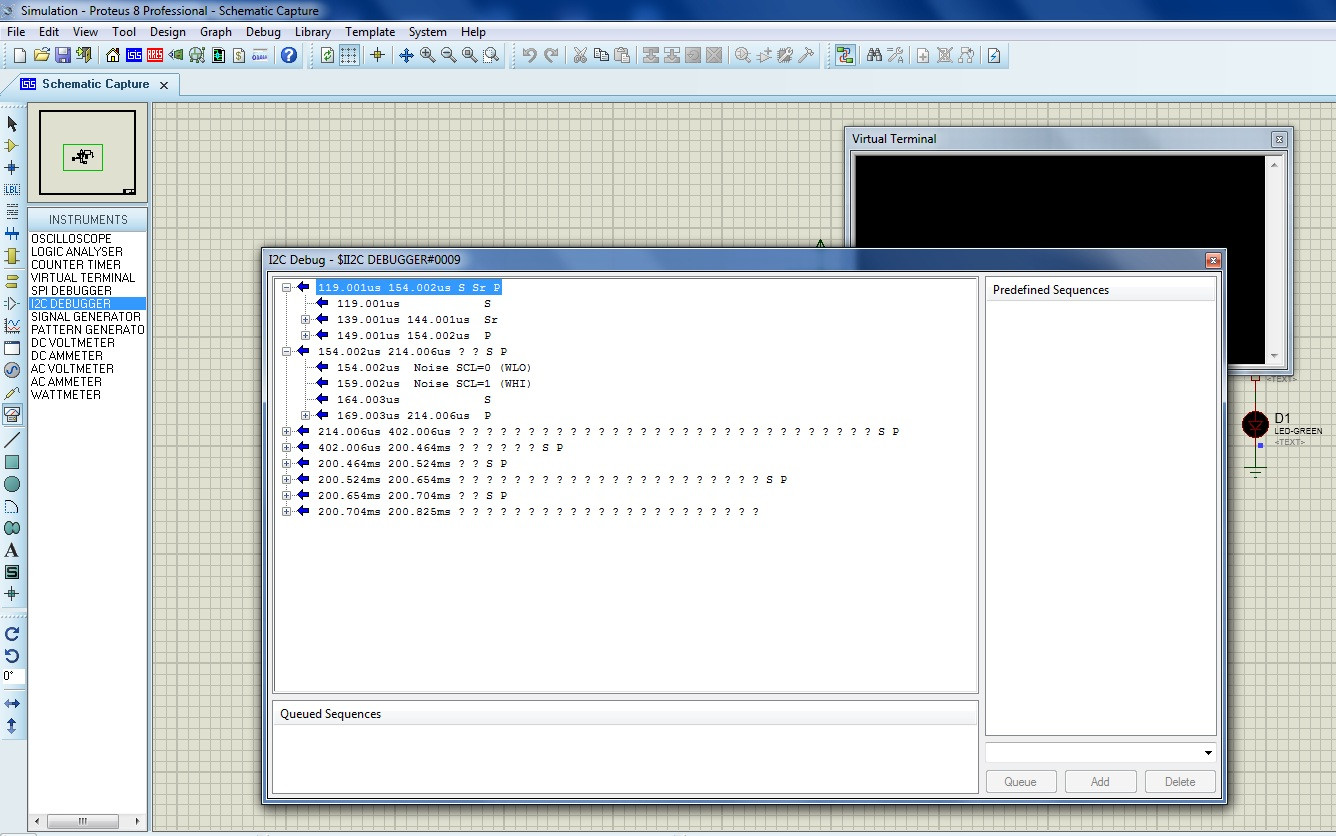
Task: Open the Bill of Materials dollar icon
Action: pos(238,55)
